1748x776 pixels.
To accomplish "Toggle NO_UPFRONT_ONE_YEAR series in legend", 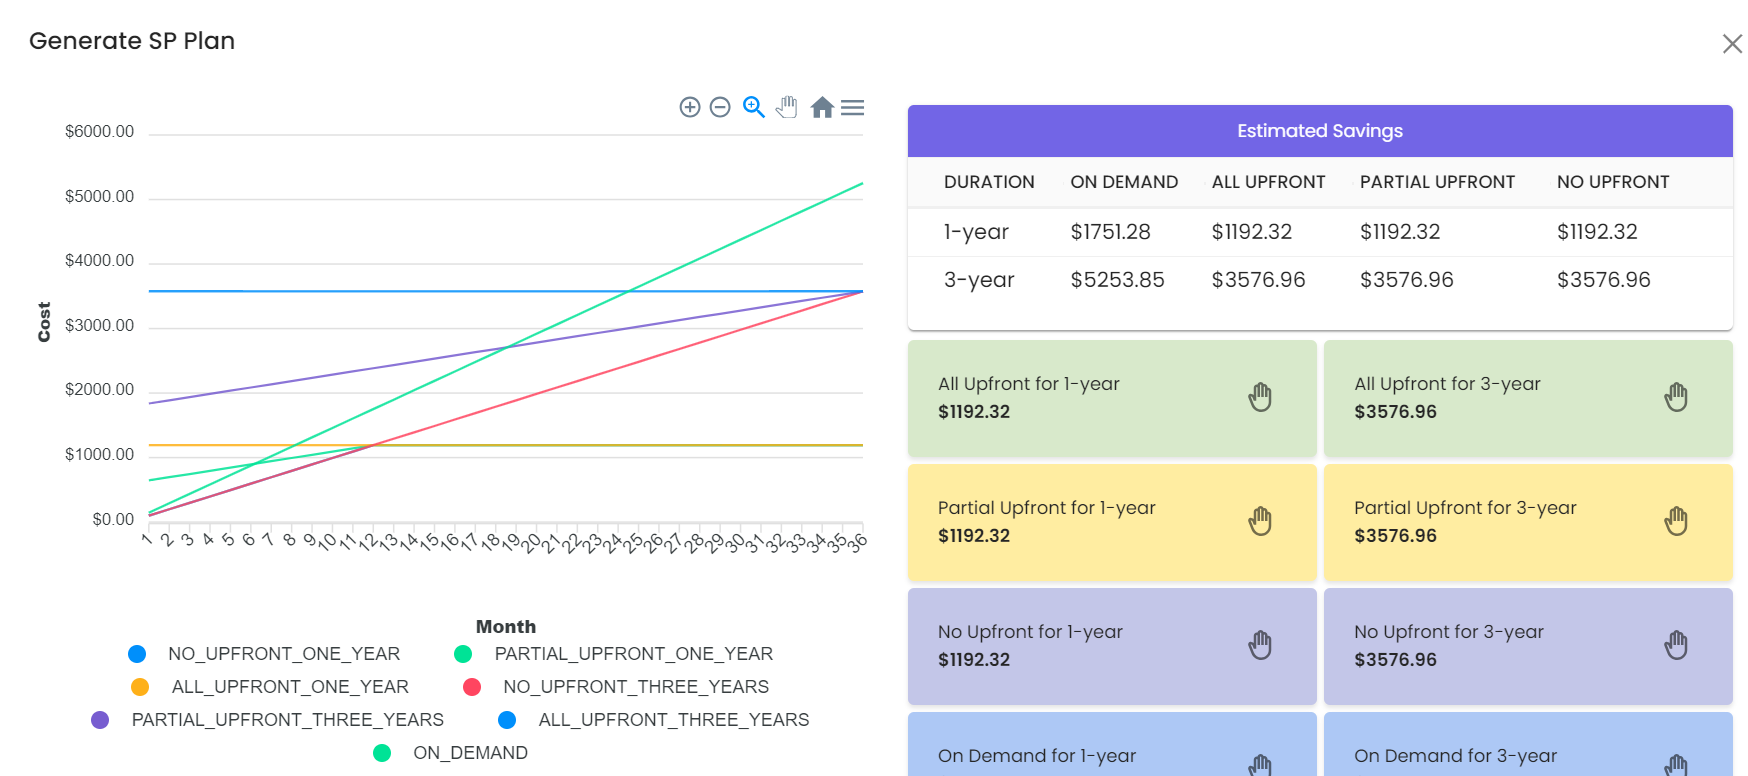I will click(x=264, y=654).
